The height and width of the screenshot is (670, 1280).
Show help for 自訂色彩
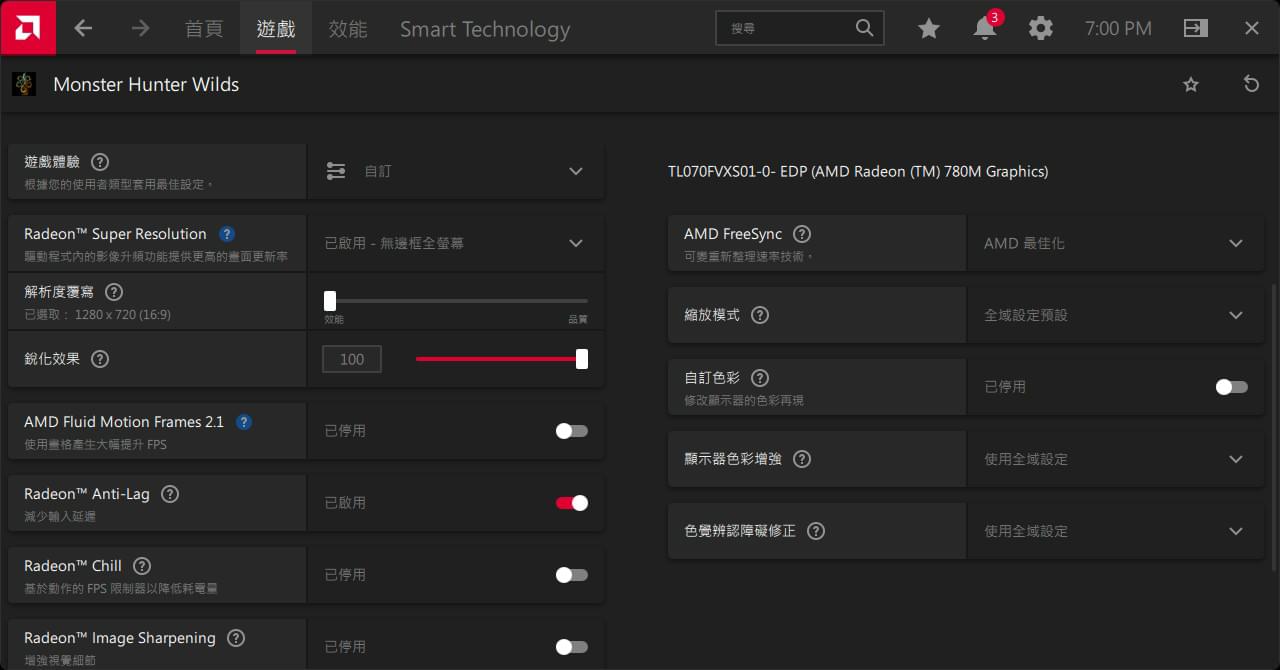(x=760, y=378)
